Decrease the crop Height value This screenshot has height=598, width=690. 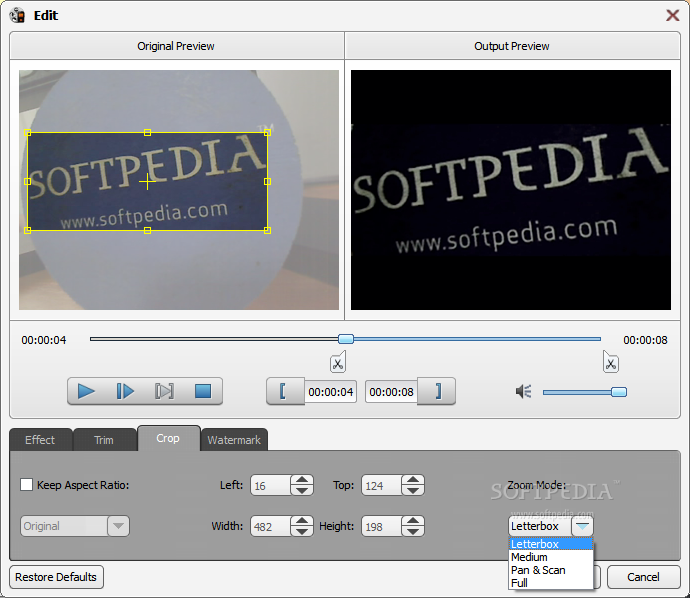click(x=413, y=531)
